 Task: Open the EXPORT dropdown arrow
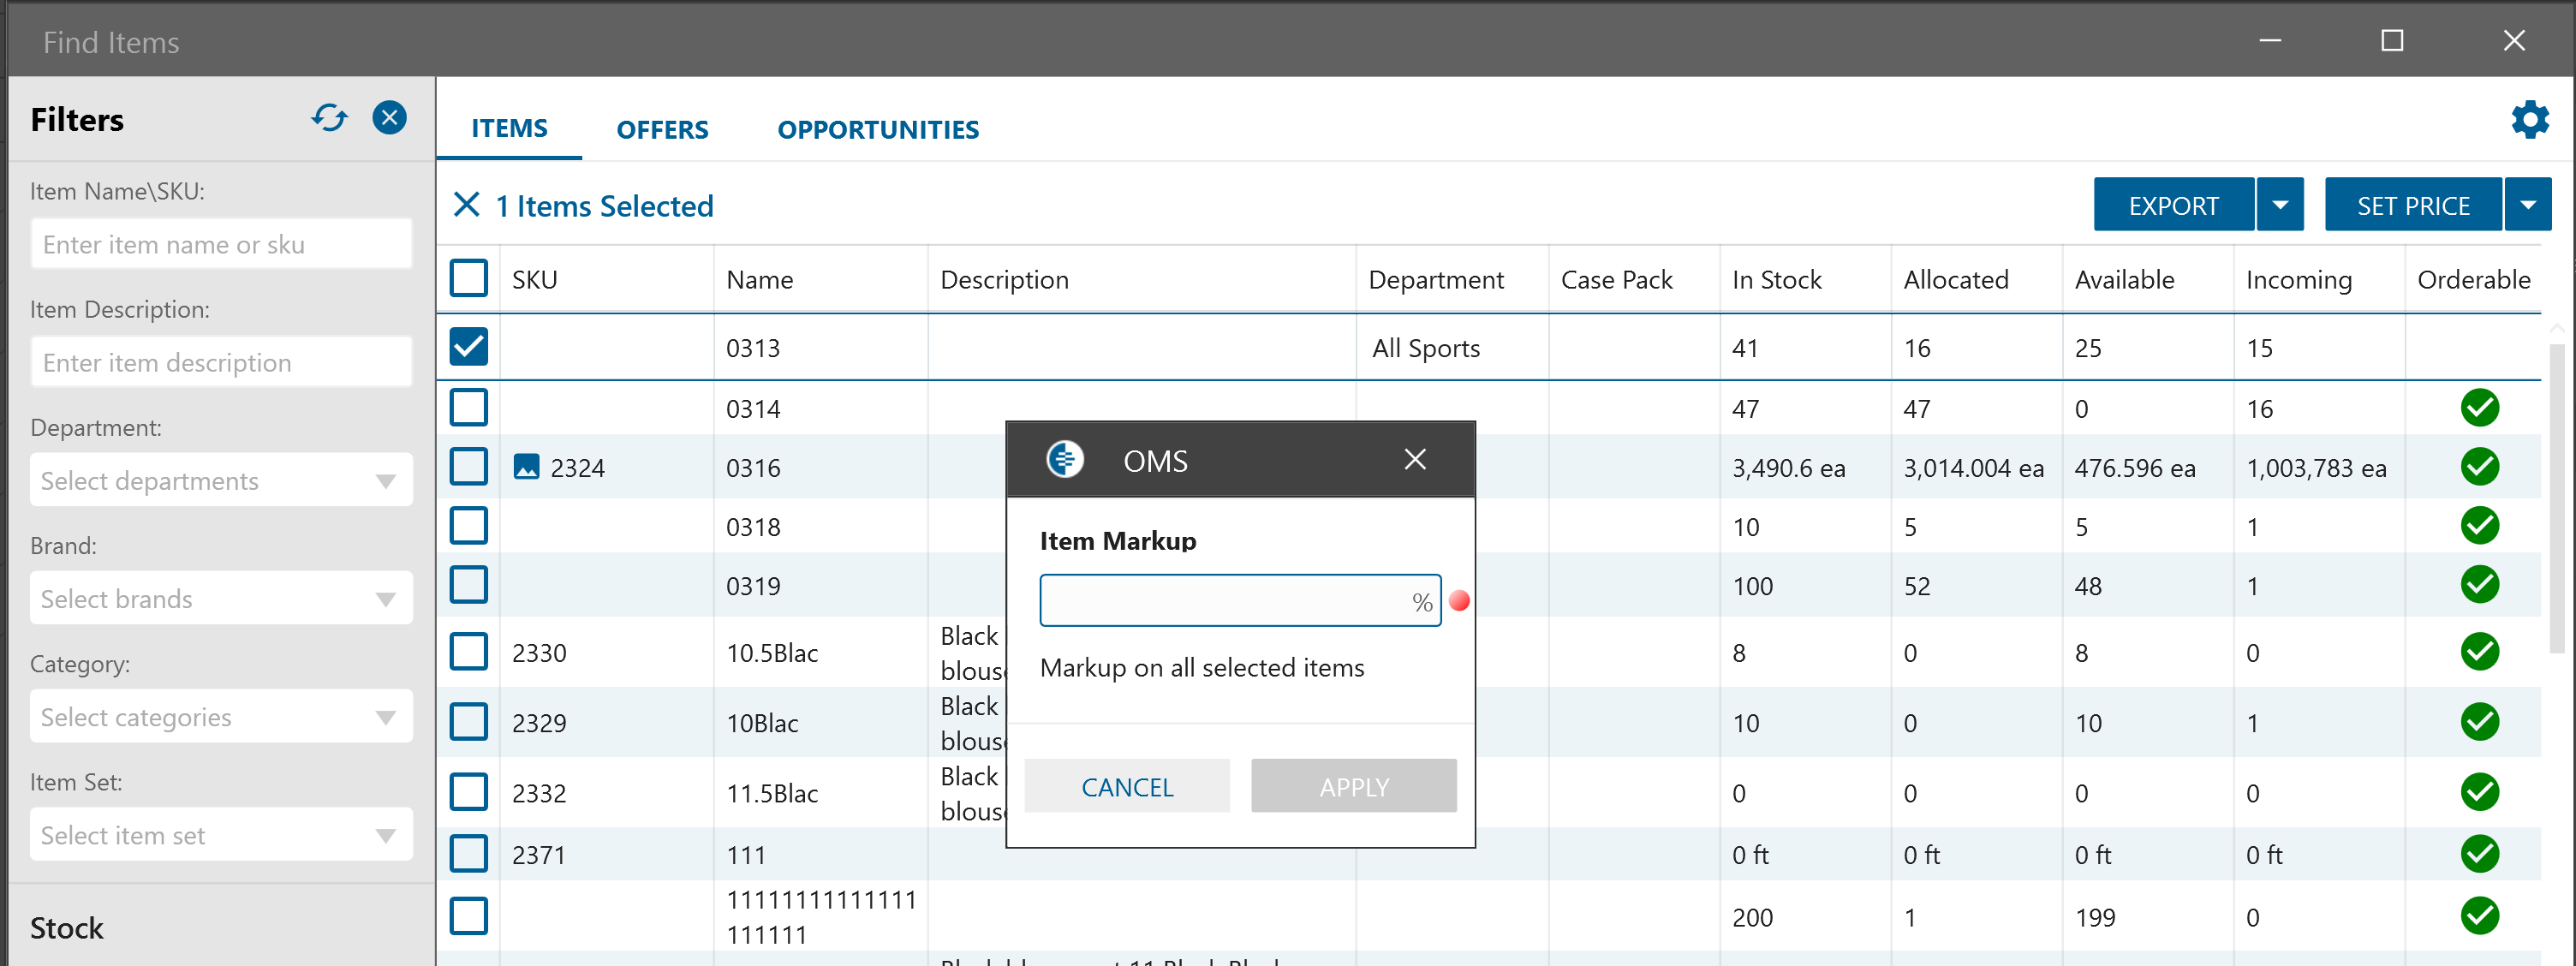(2280, 205)
